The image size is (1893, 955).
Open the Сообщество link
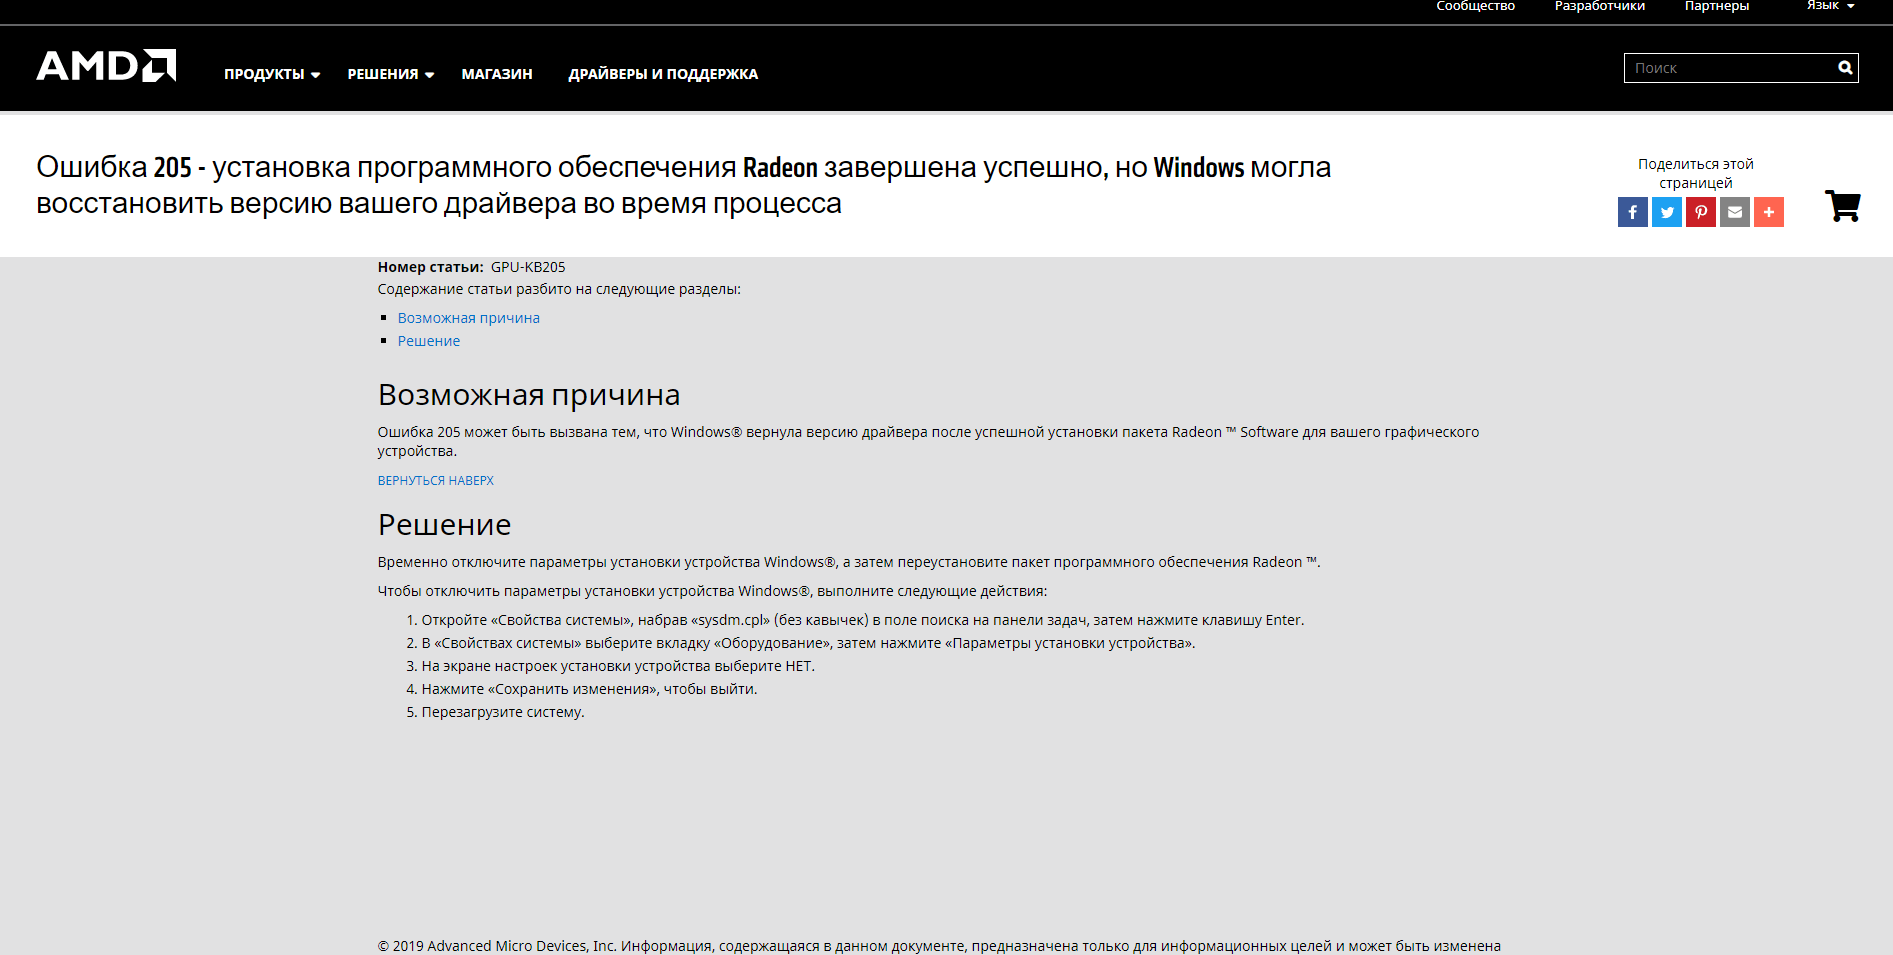(1475, 6)
